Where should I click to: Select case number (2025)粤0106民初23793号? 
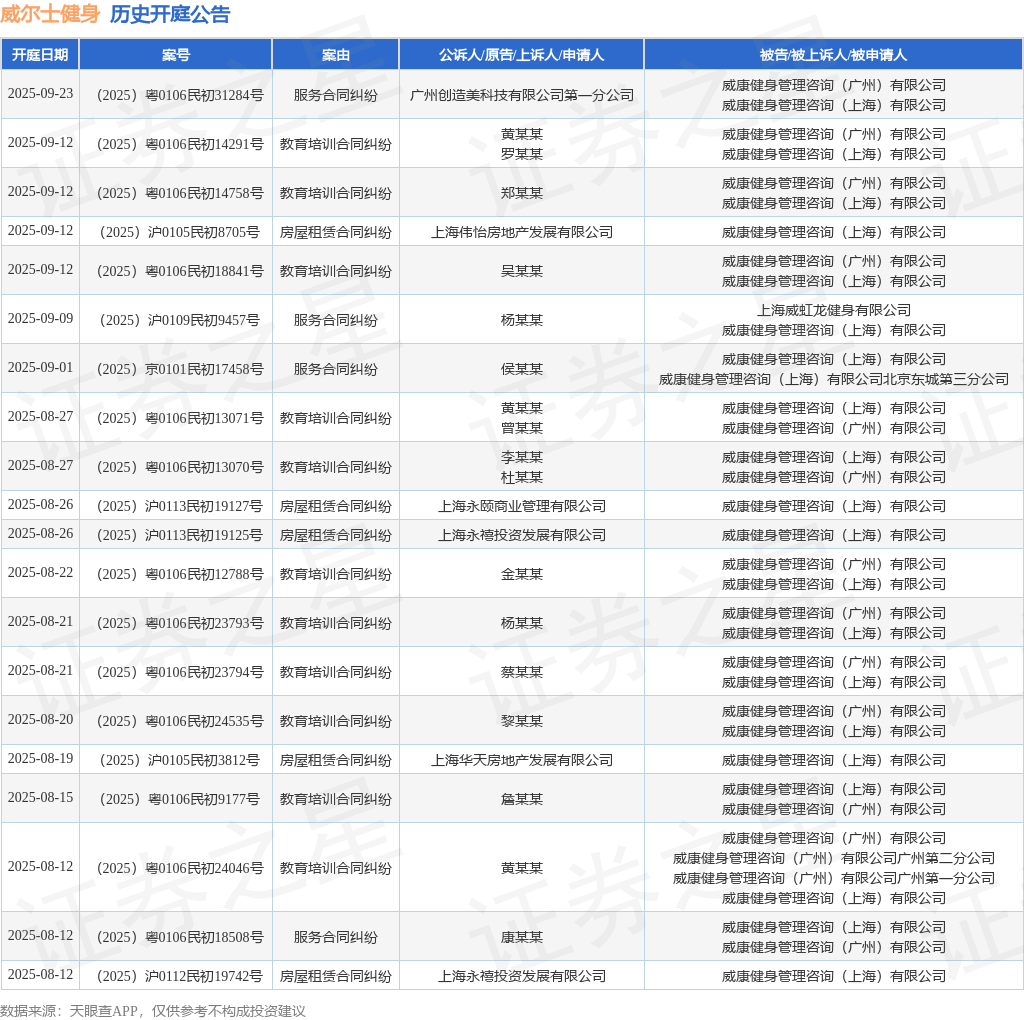pyautogui.click(x=180, y=623)
